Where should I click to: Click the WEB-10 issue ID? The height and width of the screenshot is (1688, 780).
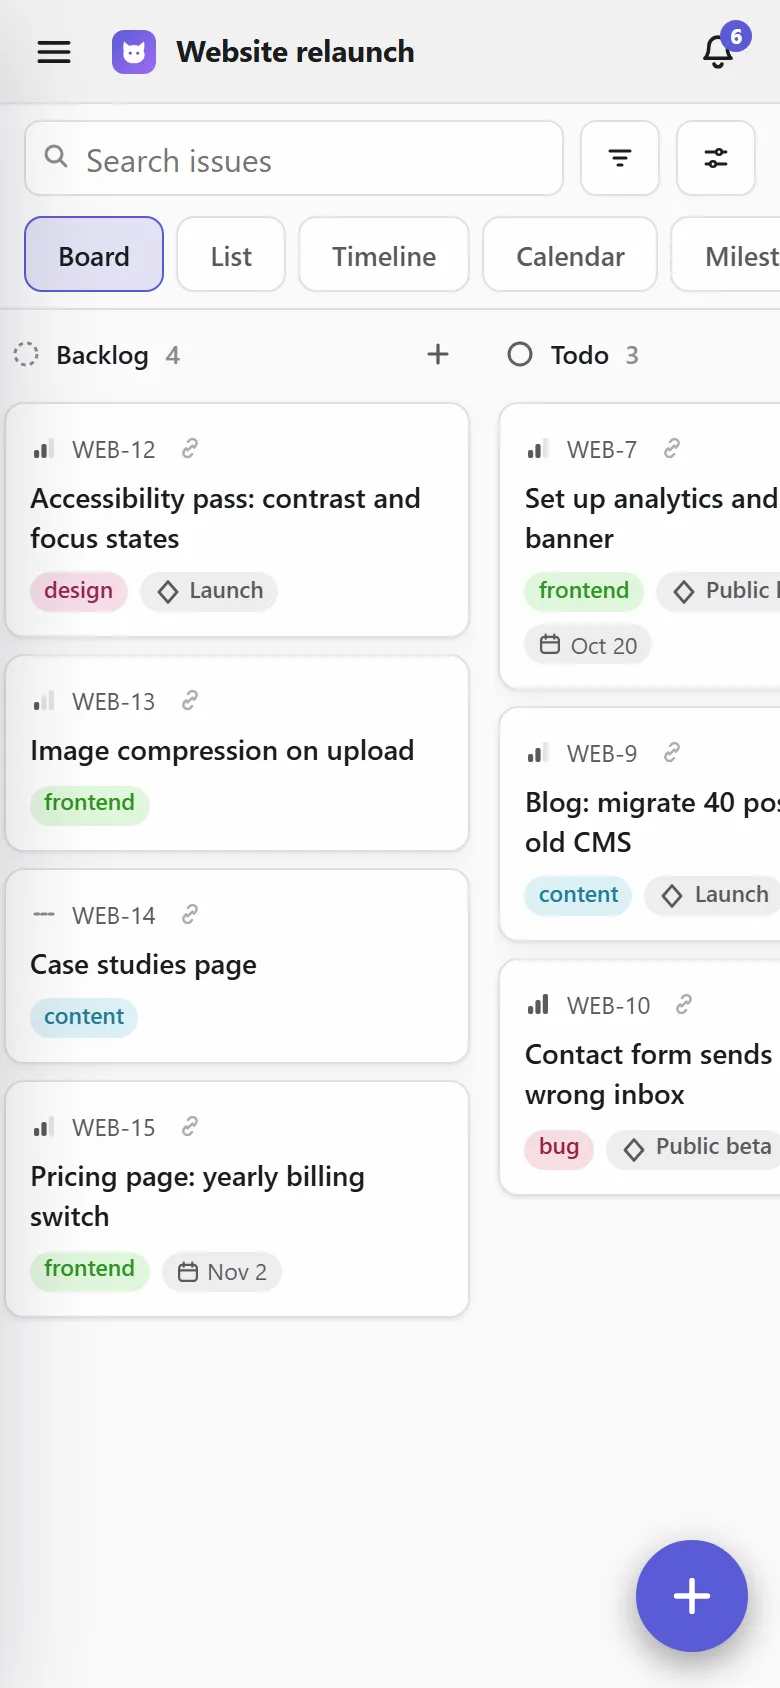click(608, 1005)
